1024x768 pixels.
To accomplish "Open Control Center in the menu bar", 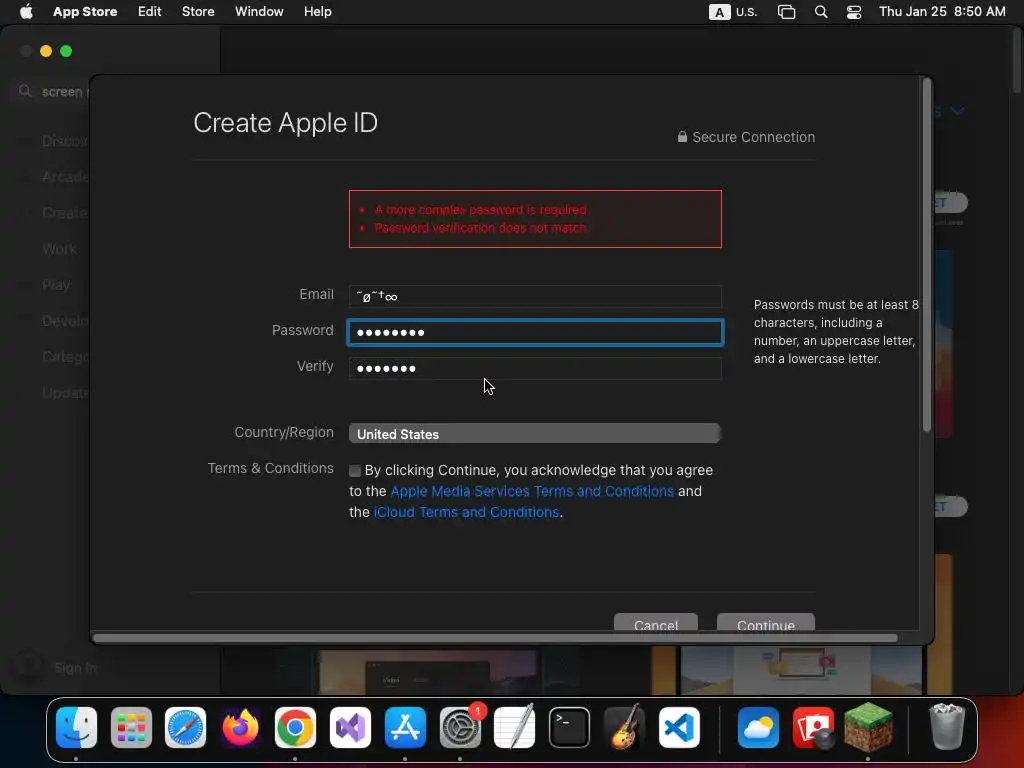I will click(854, 12).
